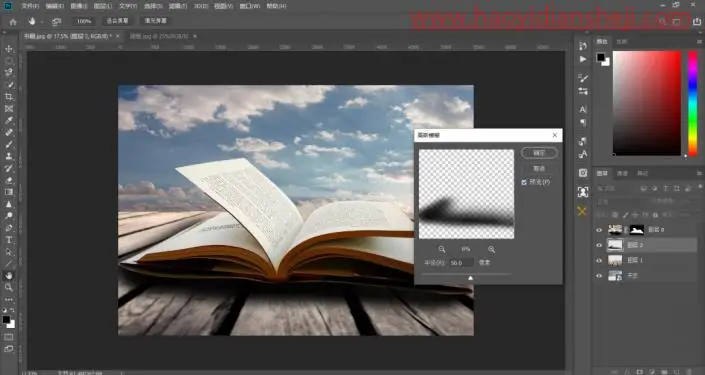This screenshot has width=705, height=375.
Task: Hide the bottom sky layer via eye icon
Action: tap(599, 276)
